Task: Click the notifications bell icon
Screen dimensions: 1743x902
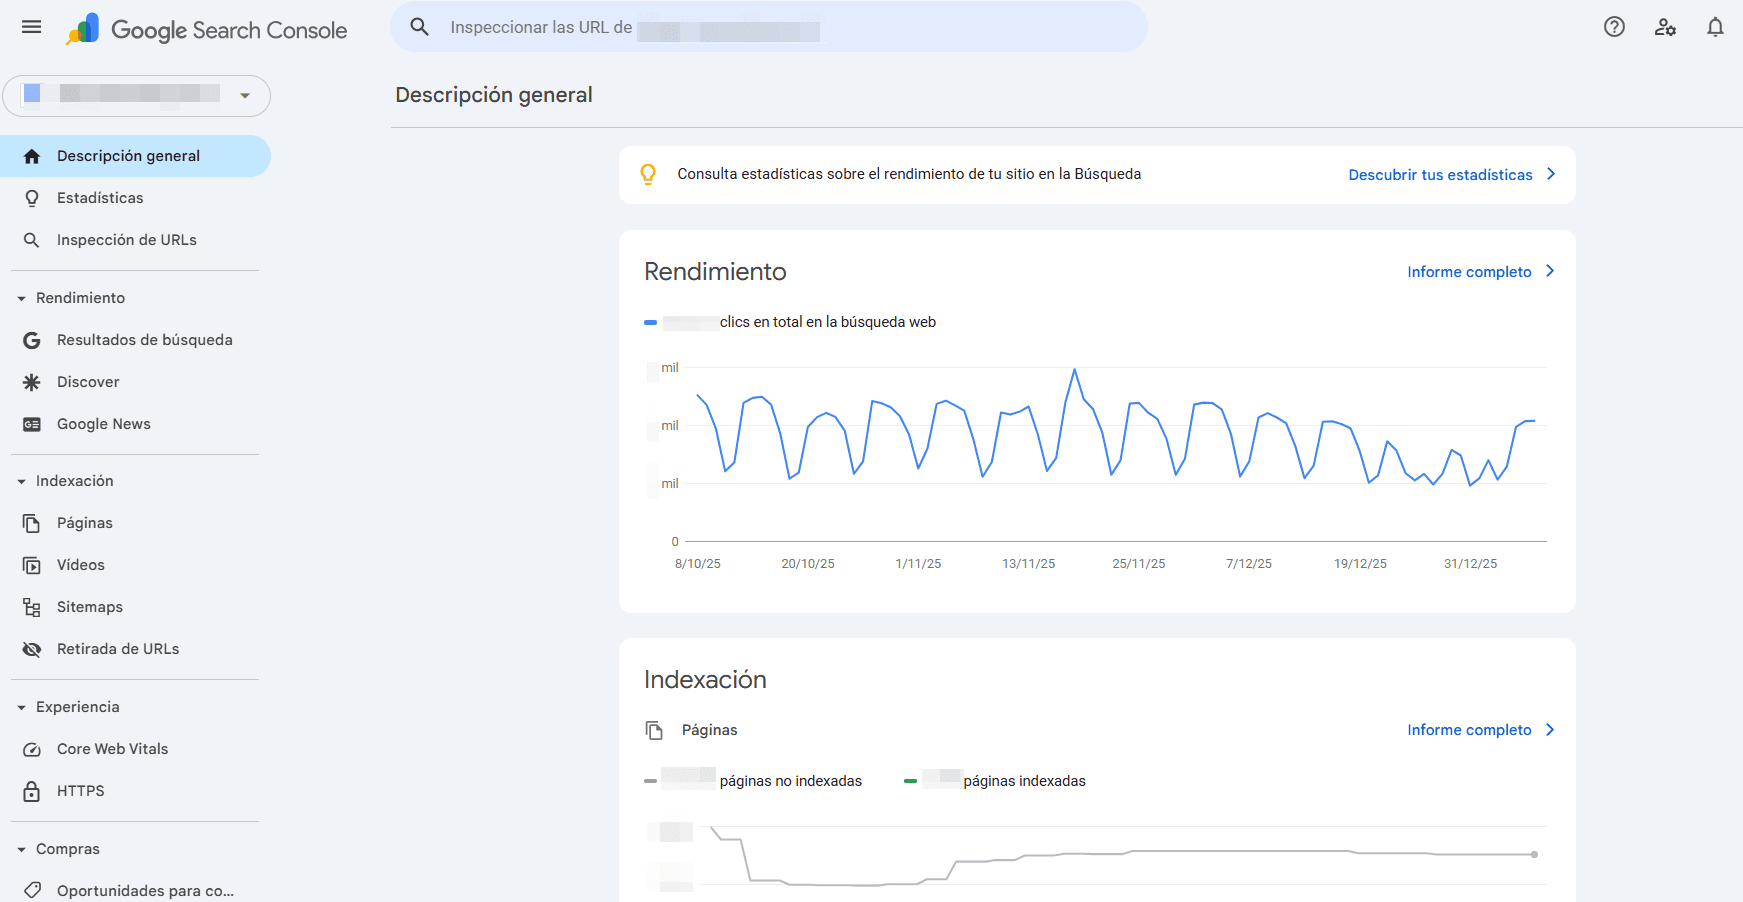Action: point(1714,27)
